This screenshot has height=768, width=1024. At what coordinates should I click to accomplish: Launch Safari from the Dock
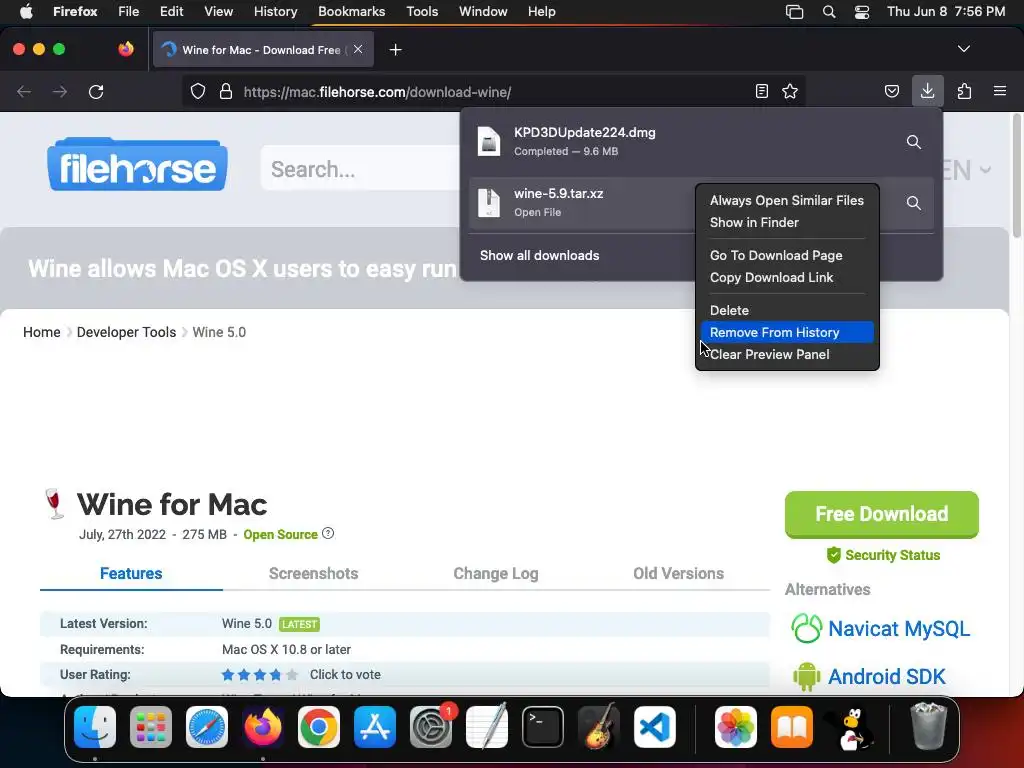(207, 727)
